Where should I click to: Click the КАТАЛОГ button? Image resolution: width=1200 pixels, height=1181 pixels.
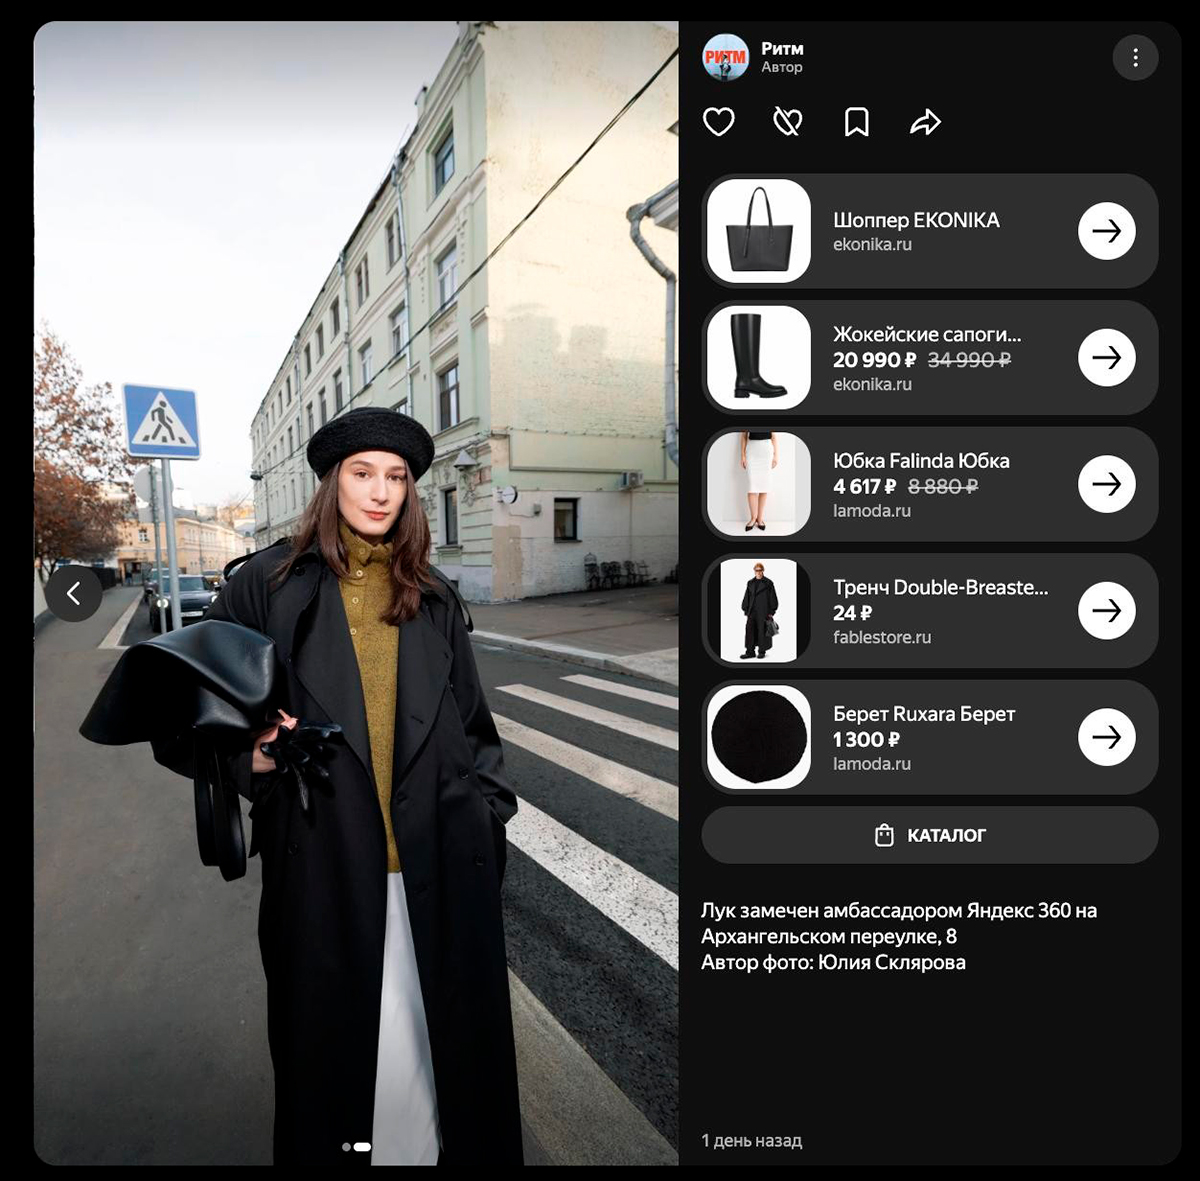[930, 835]
